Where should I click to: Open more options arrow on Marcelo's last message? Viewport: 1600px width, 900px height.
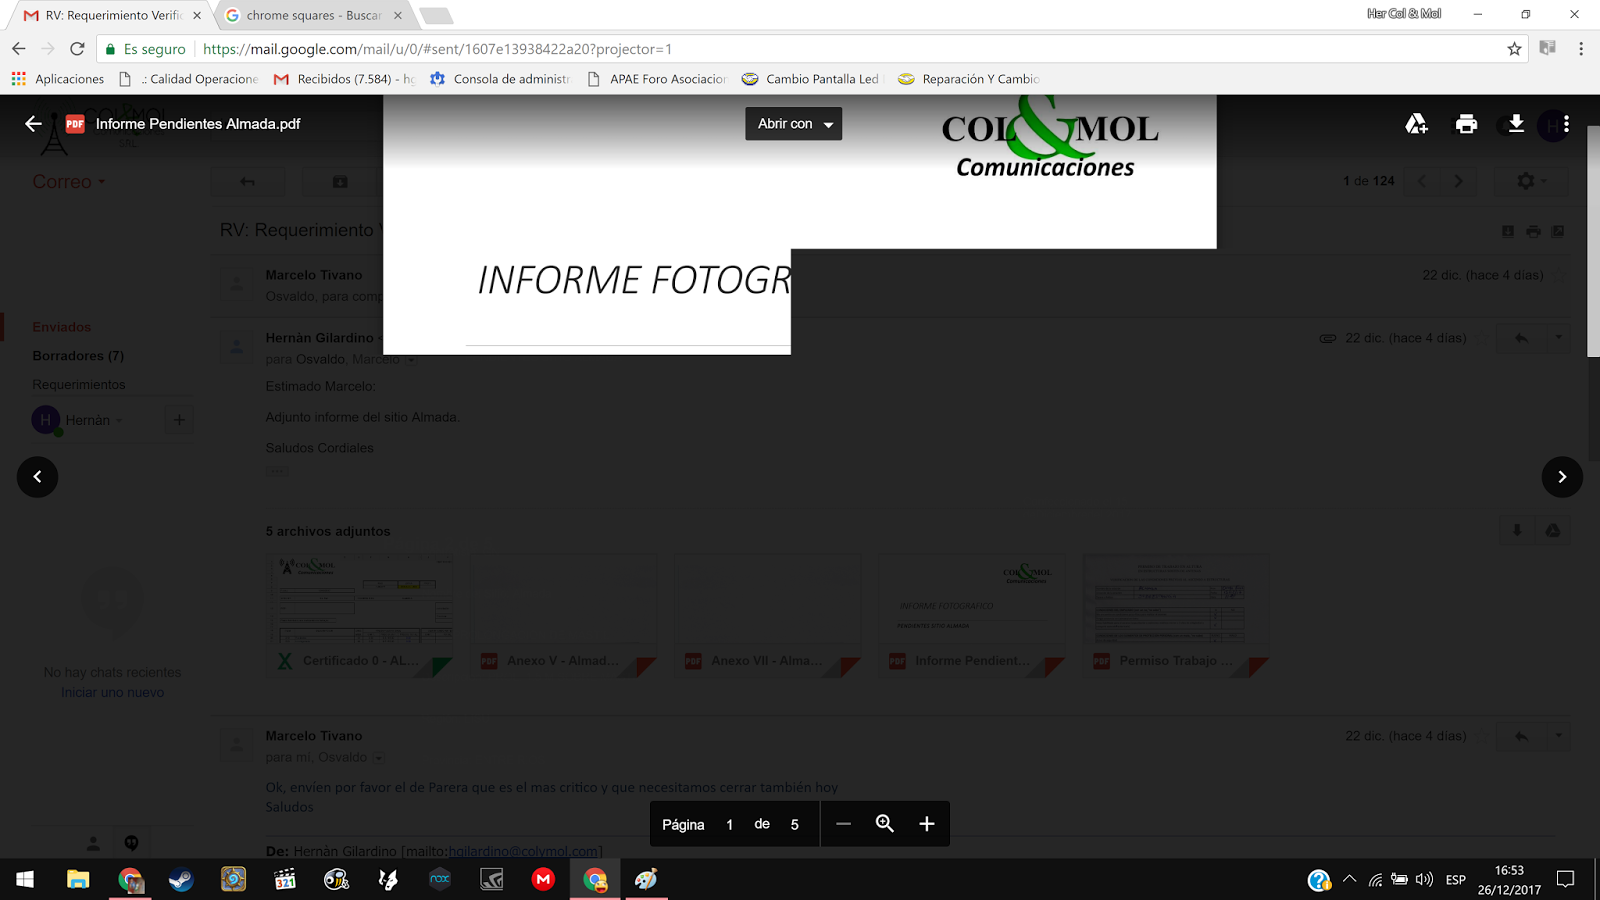tap(1558, 736)
